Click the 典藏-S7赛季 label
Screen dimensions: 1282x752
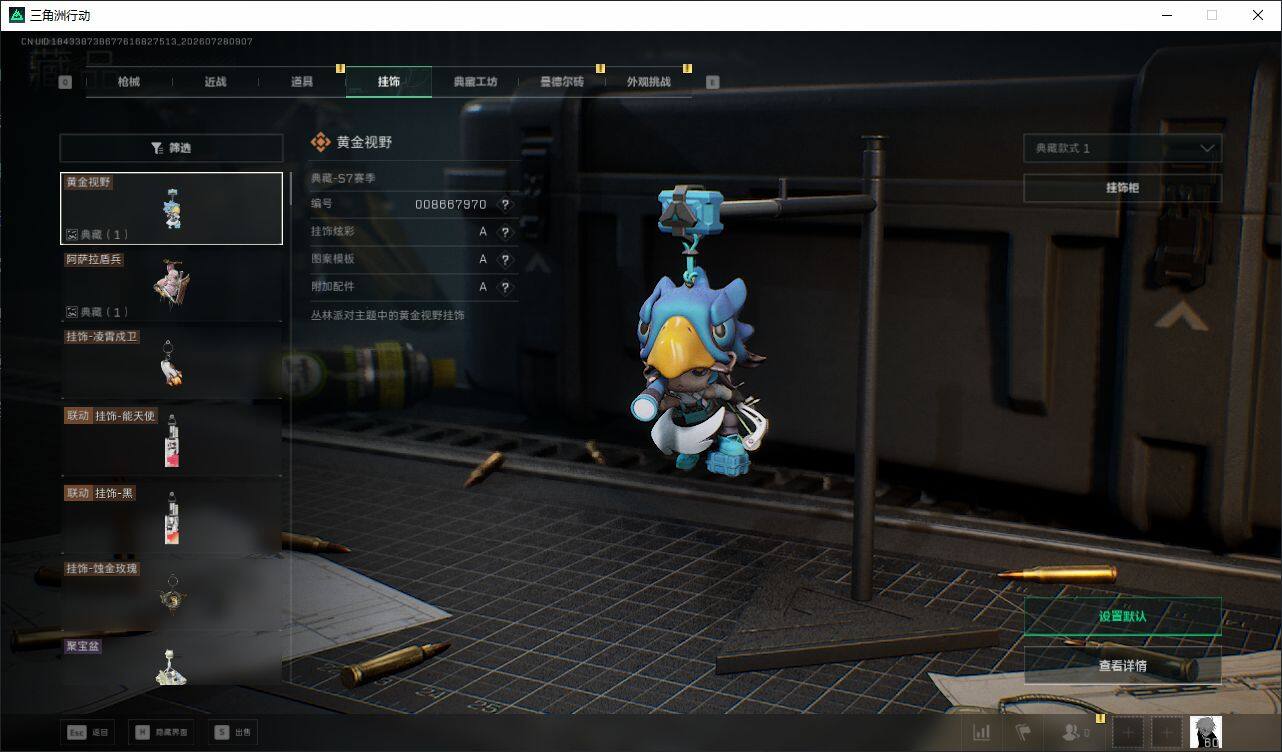pos(343,178)
